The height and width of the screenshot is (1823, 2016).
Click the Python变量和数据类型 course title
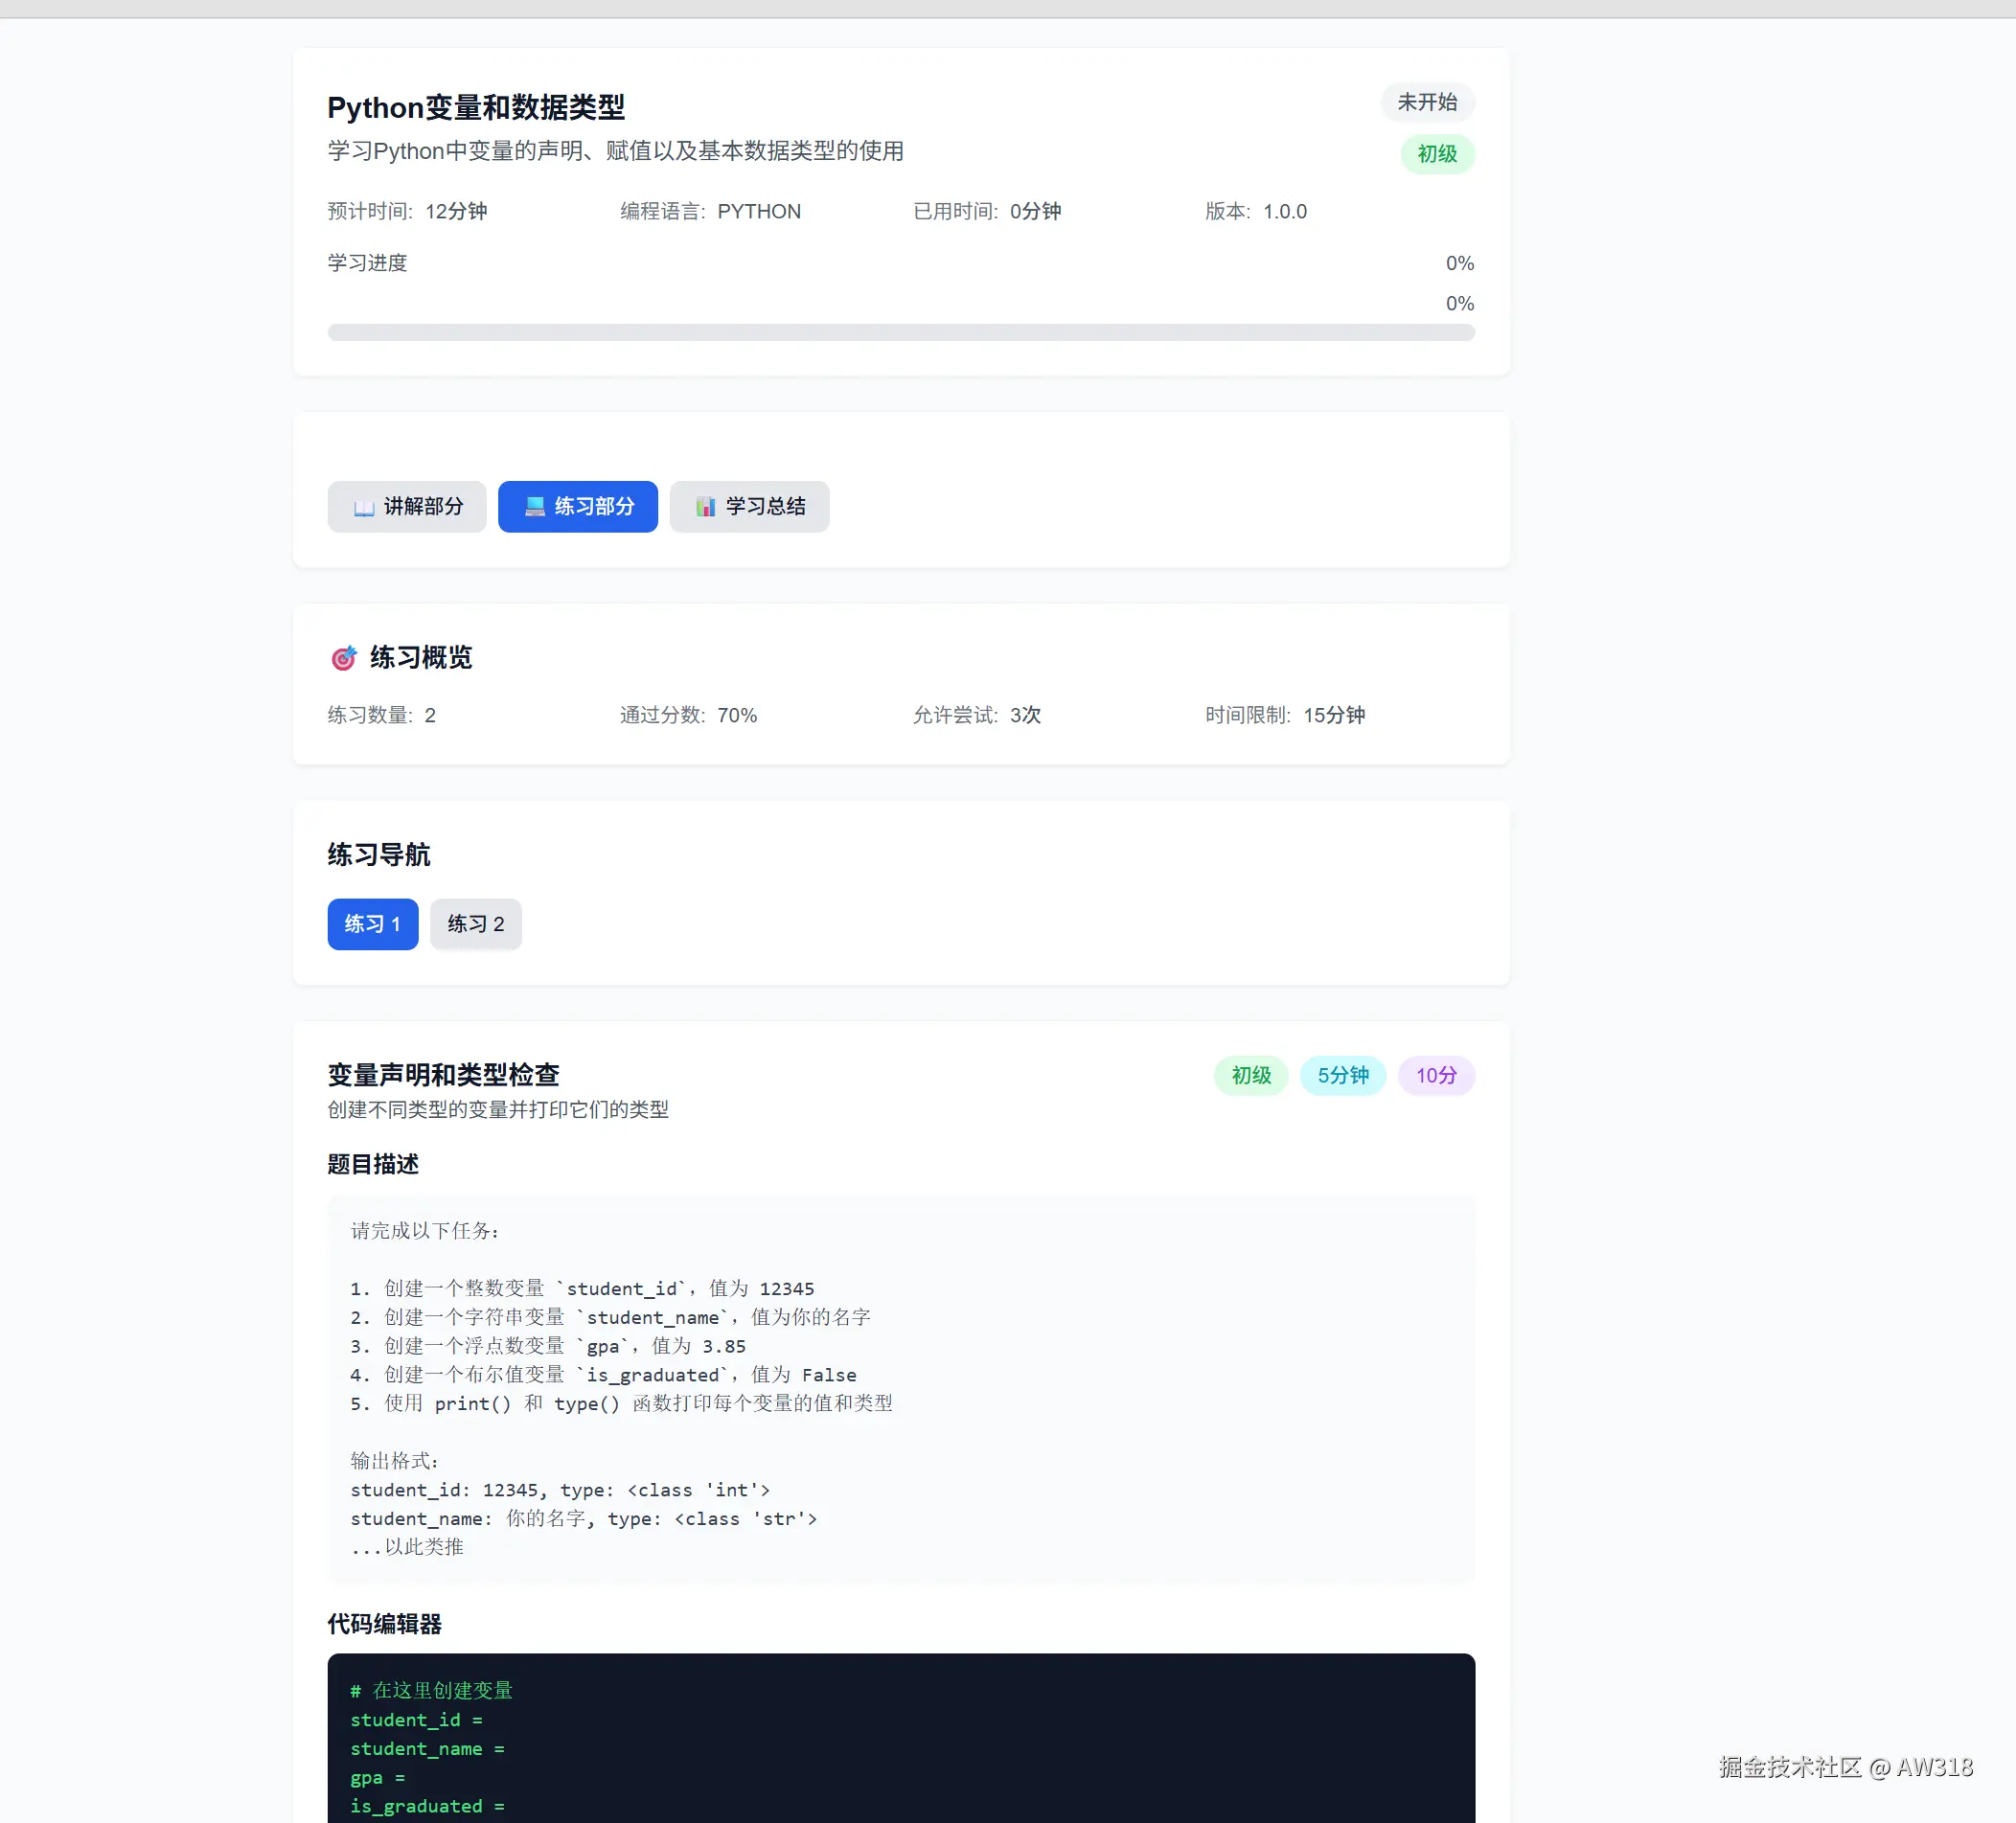tap(476, 107)
